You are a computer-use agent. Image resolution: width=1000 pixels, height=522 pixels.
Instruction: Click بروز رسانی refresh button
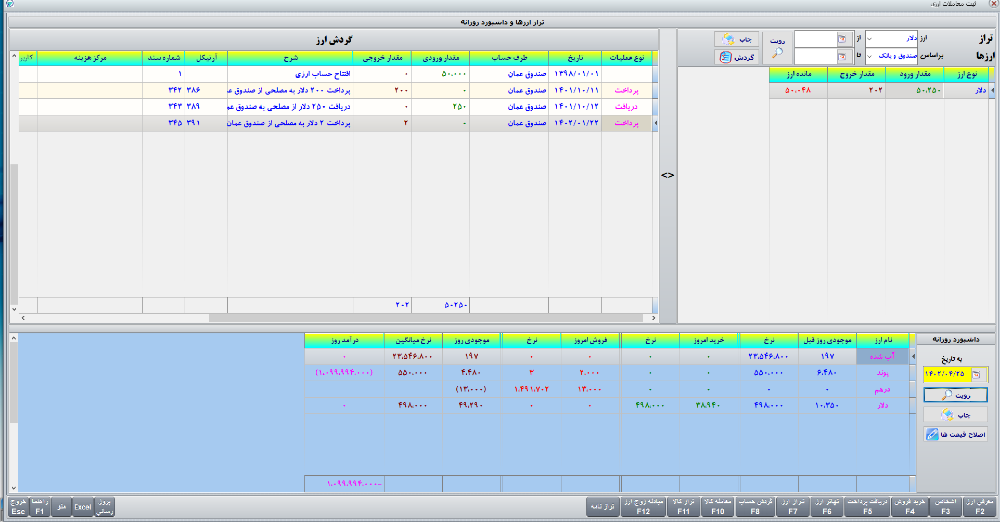(105, 507)
